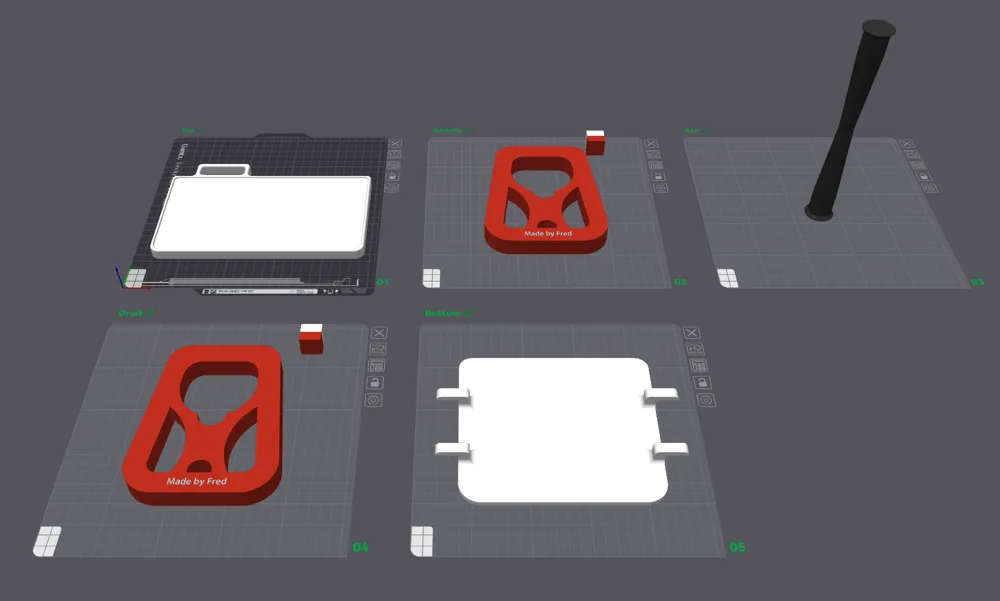Auto-orient objects on plate 03
The height and width of the screenshot is (601, 1000).
pos(913,154)
